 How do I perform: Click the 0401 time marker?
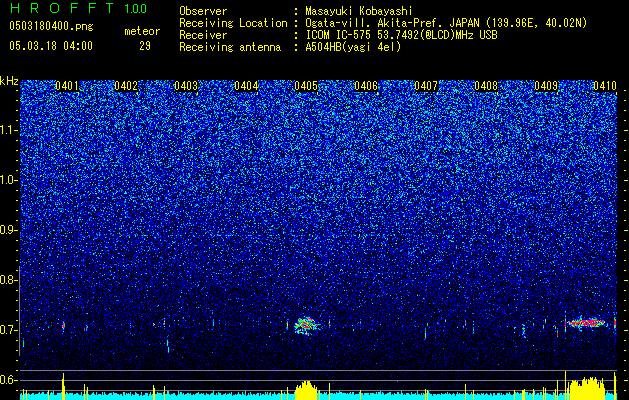pos(67,86)
